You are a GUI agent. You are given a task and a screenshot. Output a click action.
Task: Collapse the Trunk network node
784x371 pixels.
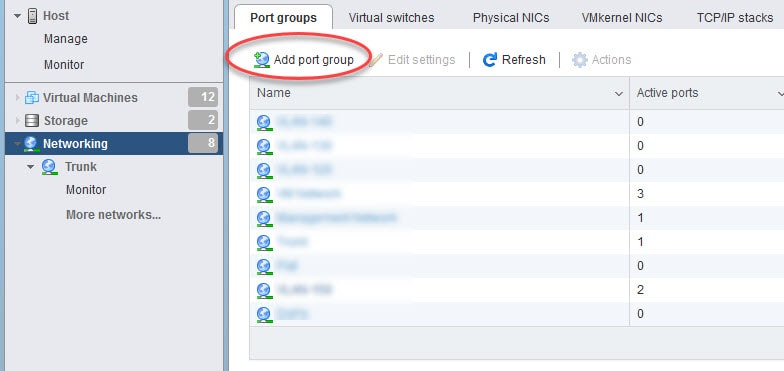(31, 167)
